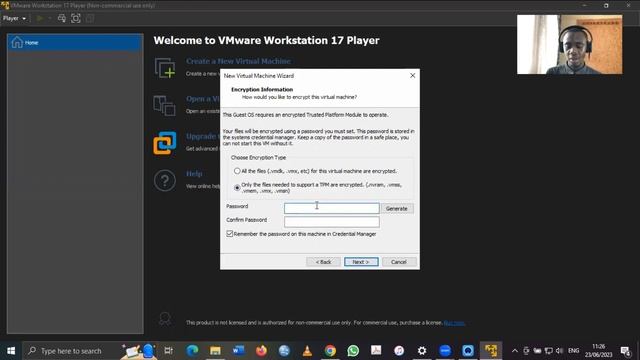Open Google Chrome from the taskbar
The width and height of the screenshot is (640, 360).
click(330, 351)
